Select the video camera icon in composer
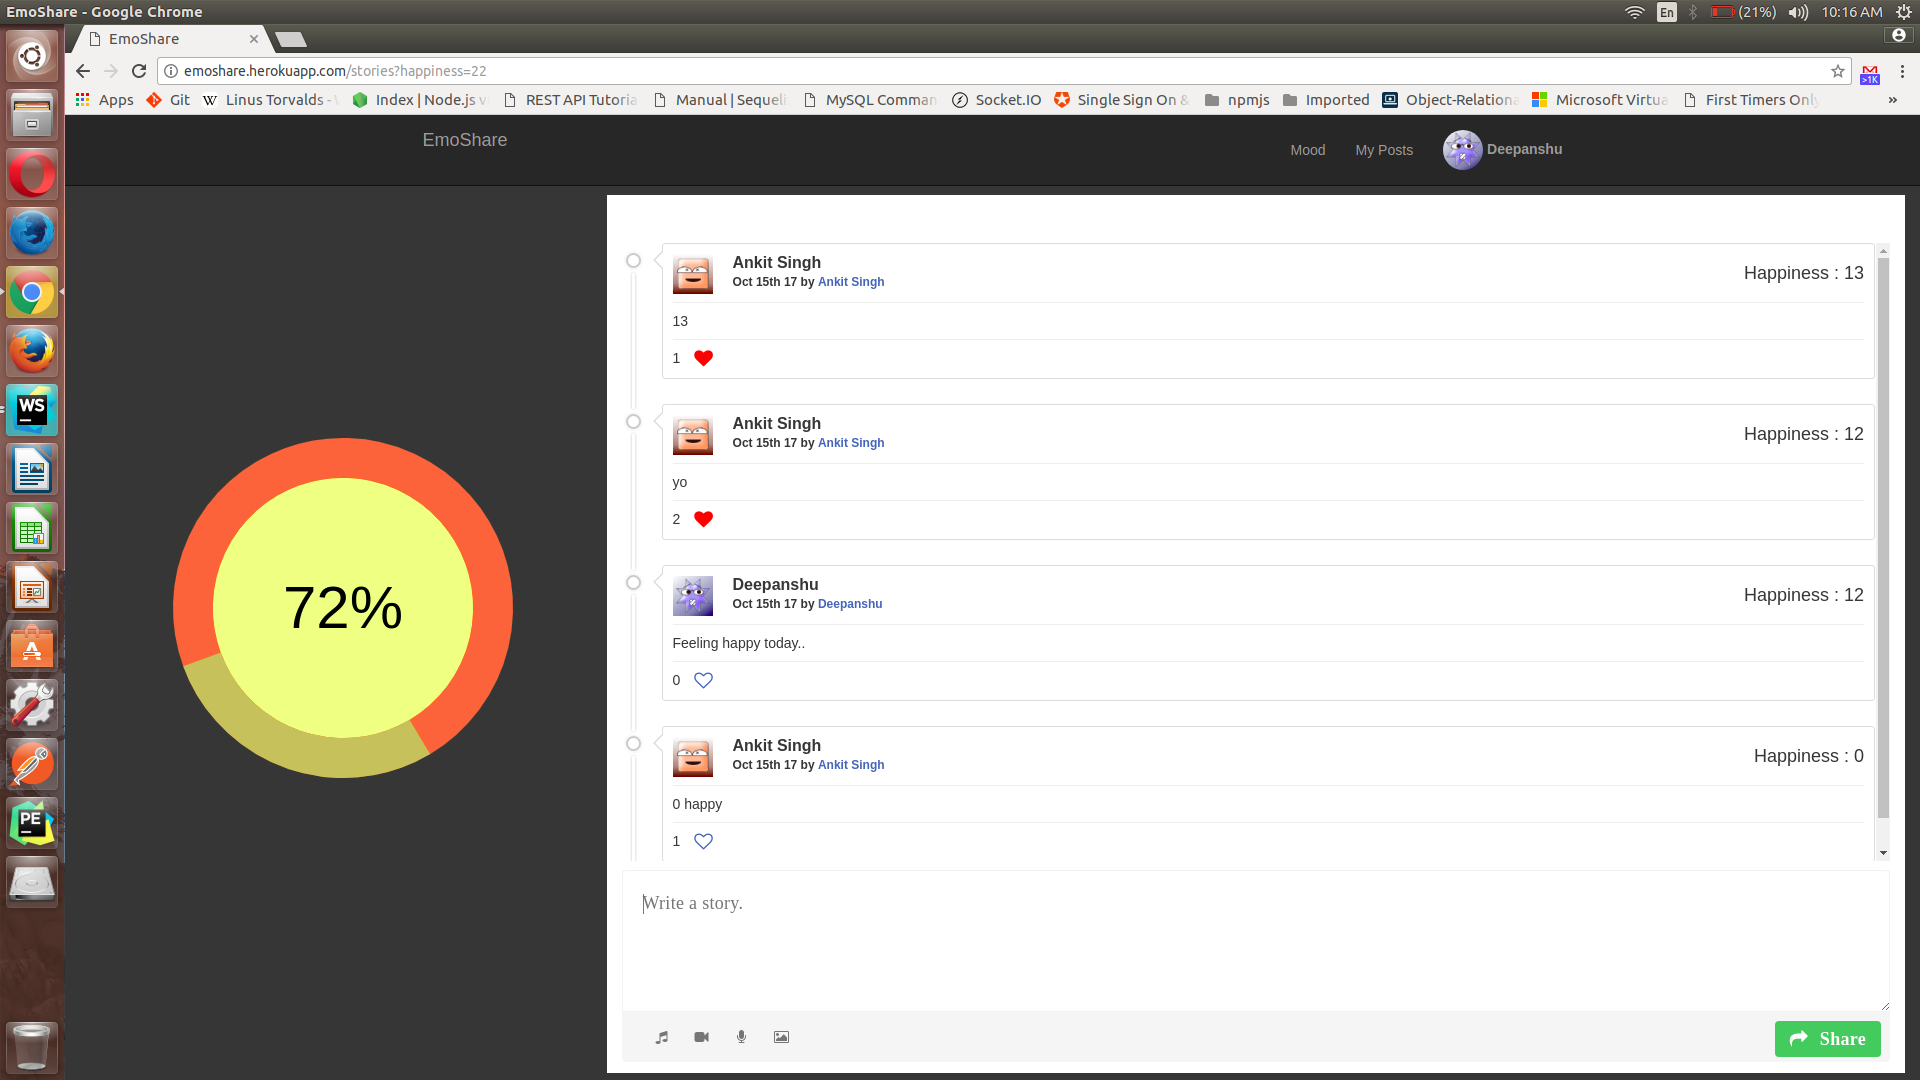Viewport: 1920px width, 1080px height. (x=701, y=1037)
